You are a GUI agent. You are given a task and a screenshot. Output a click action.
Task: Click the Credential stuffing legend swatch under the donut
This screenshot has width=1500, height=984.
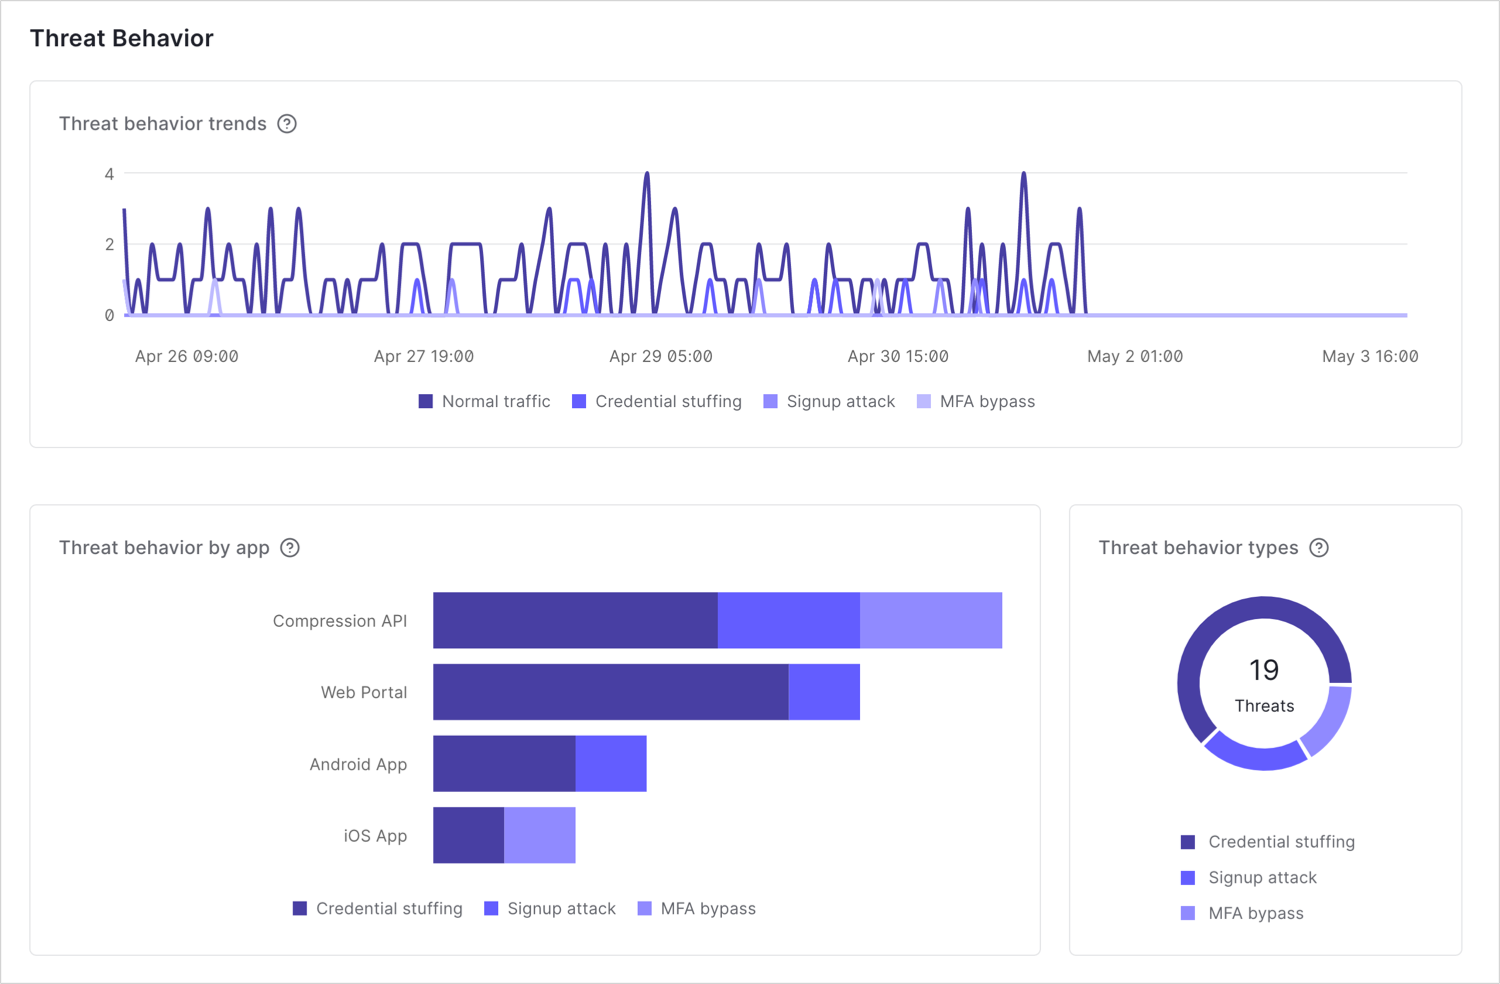point(1189,841)
